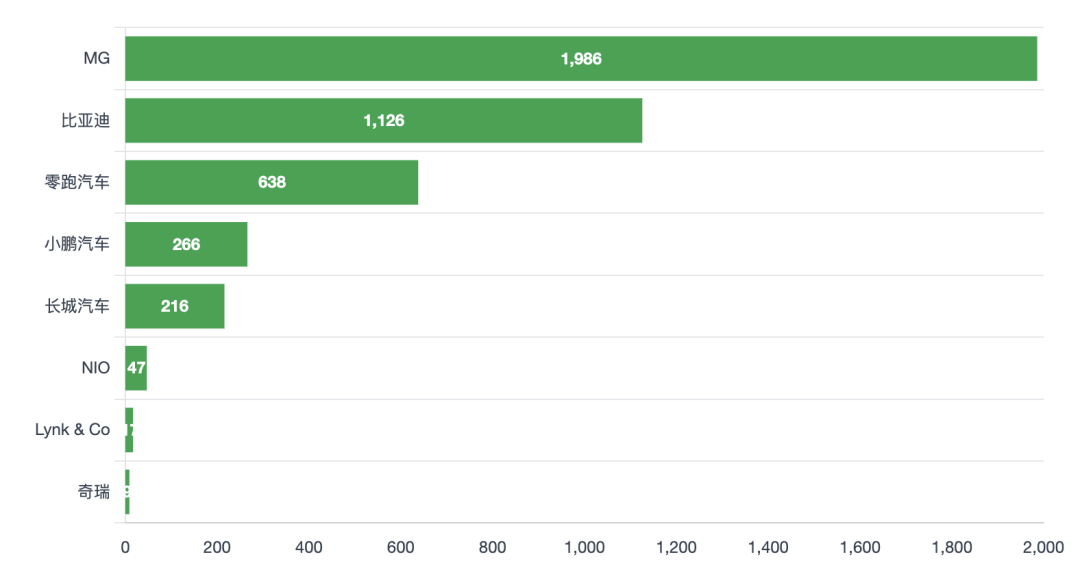The image size is (1080, 570).
Task: Select the 小鹏汽车 axis label
Action: click(x=77, y=244)
